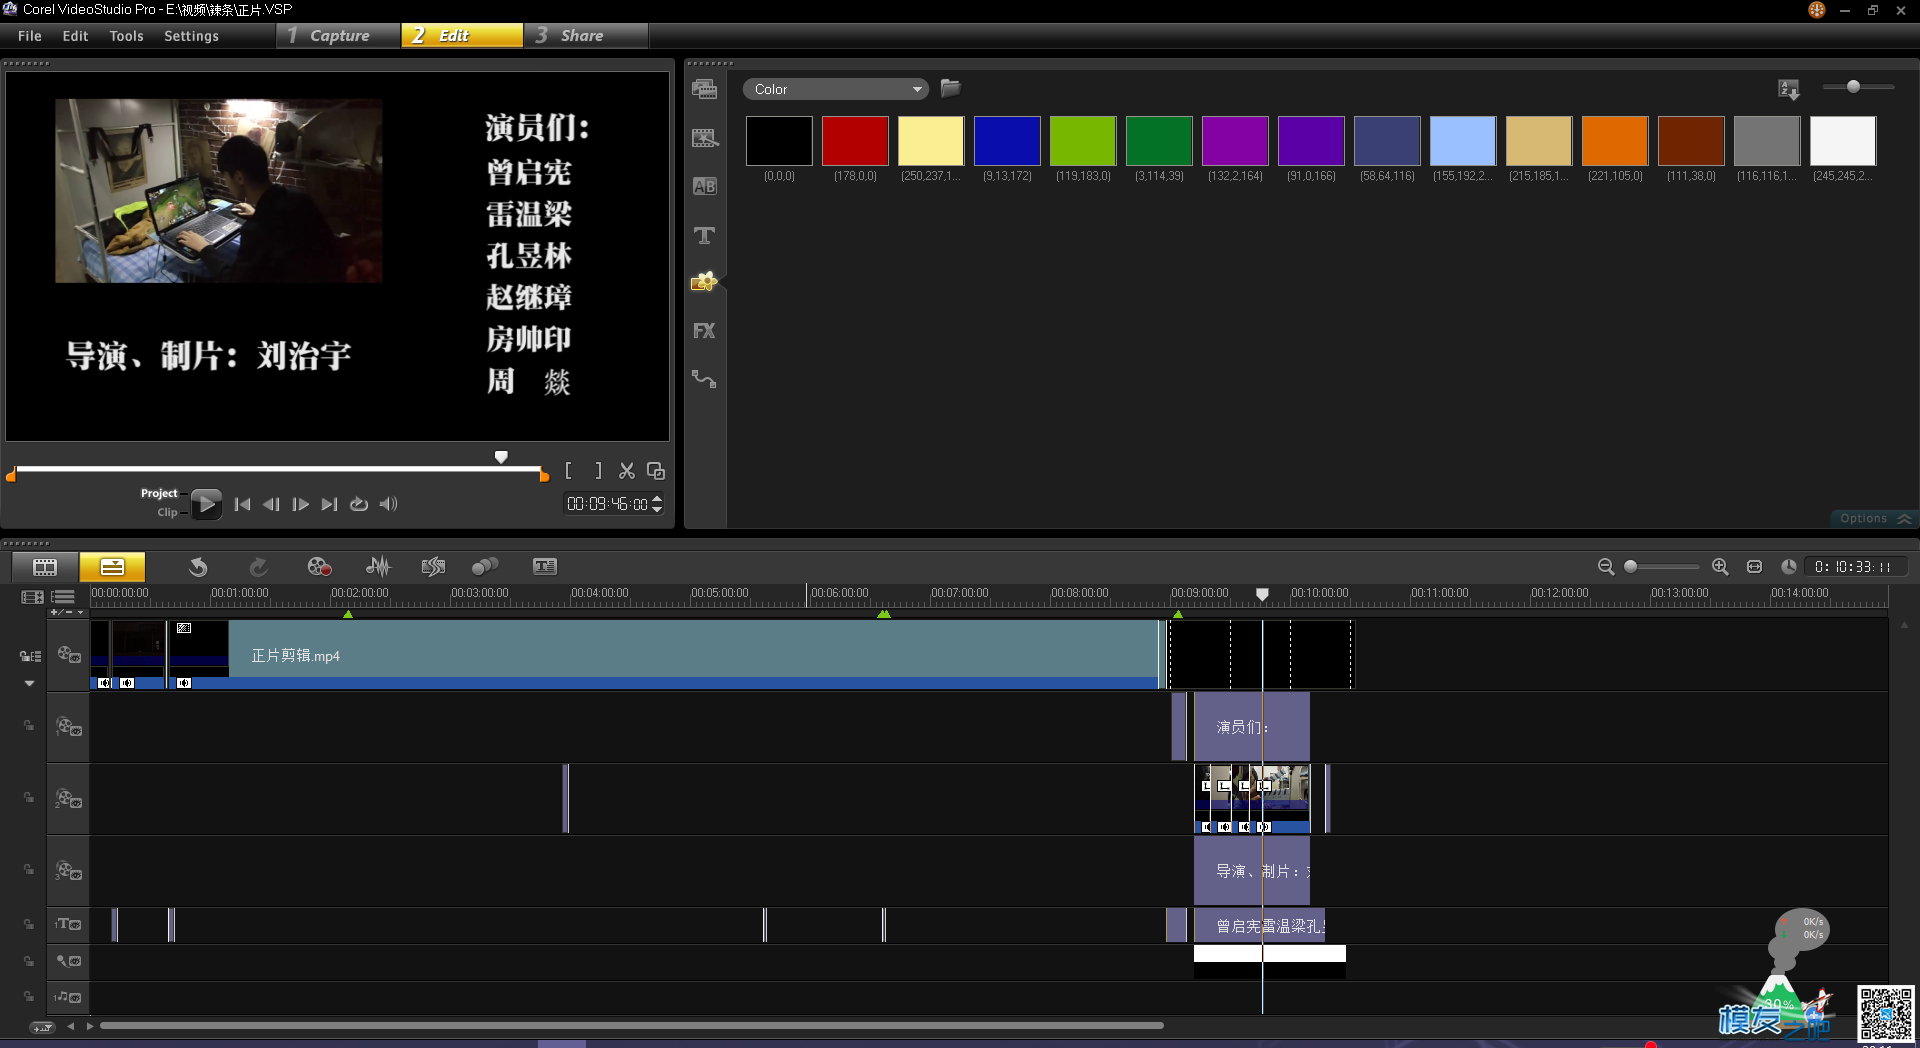Set Mark-out bracket in preview
Viewport: 1920px width, 1048px height.
pyautogui.click(x=598, y=471)
